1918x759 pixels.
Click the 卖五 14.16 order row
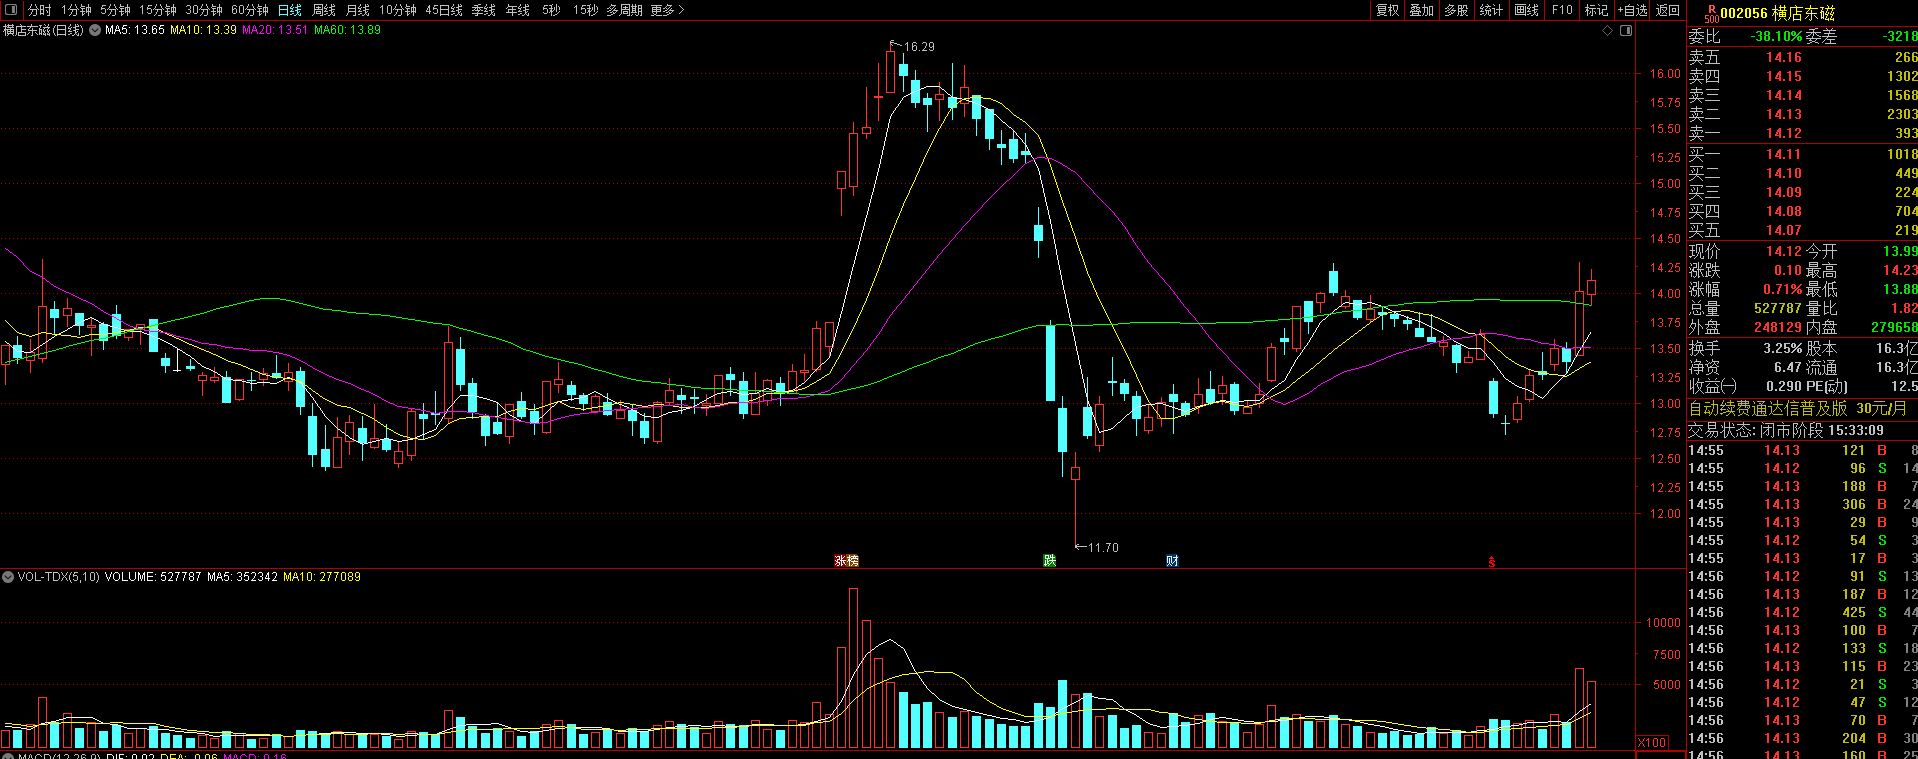1803,57
